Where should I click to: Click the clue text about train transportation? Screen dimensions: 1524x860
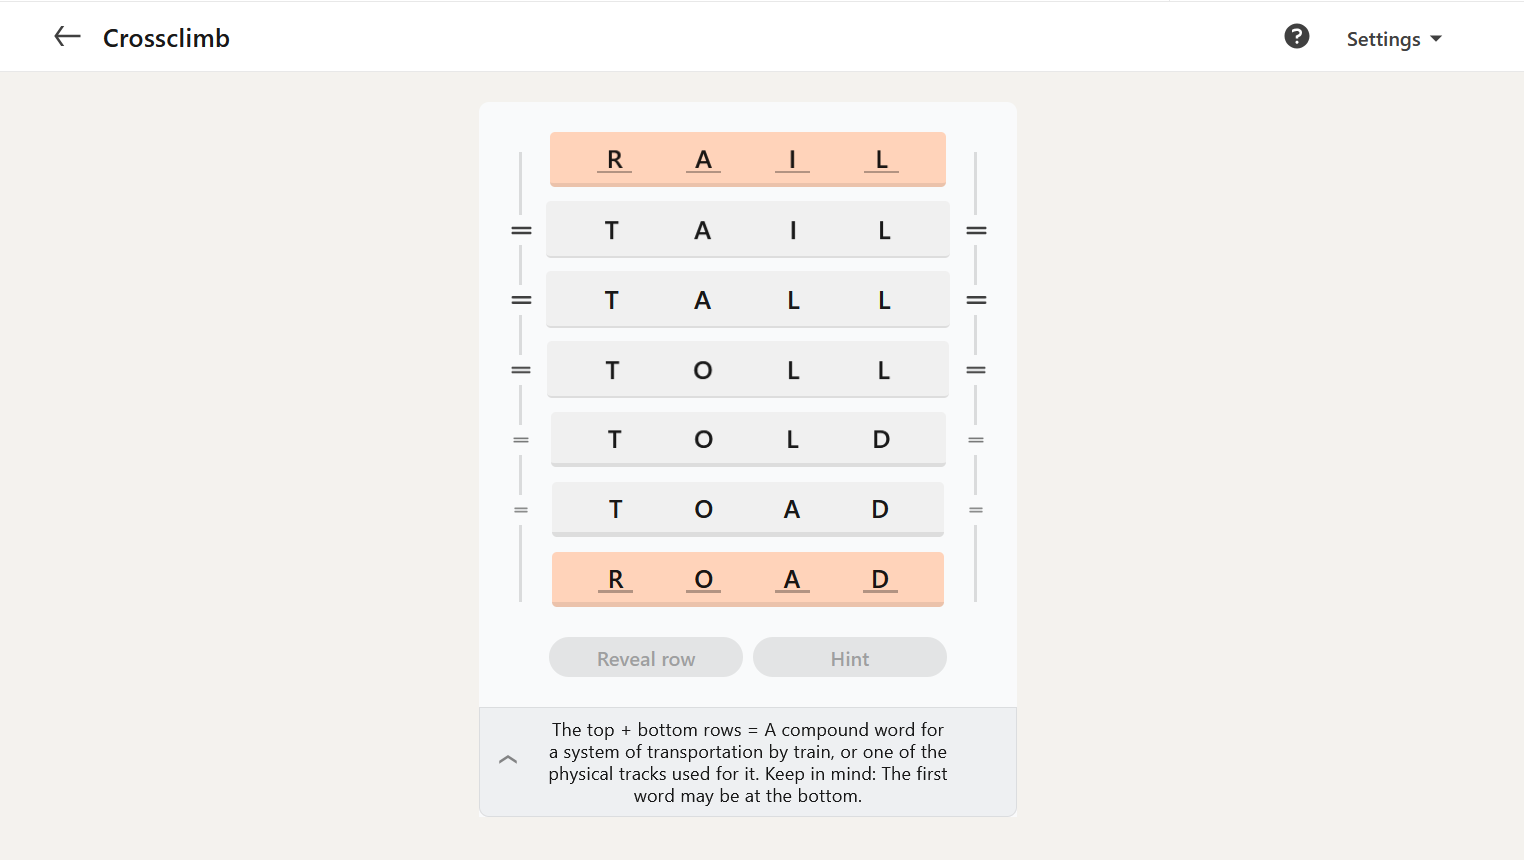click(x=748, y=763)
